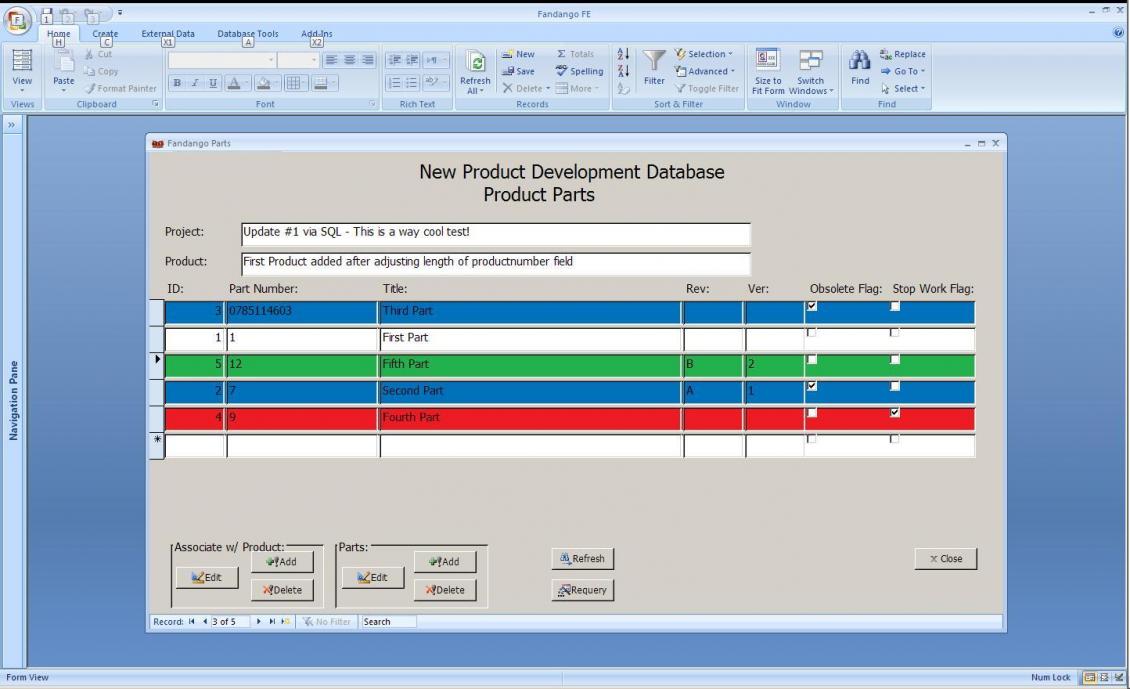Click Delete in the Parts group

coord(445,590)
